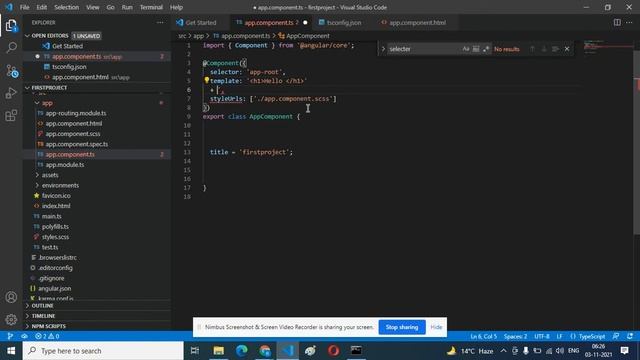The image size is (640, 360).
Task: Collapse the Open Editors section
Action: (27, 36)
